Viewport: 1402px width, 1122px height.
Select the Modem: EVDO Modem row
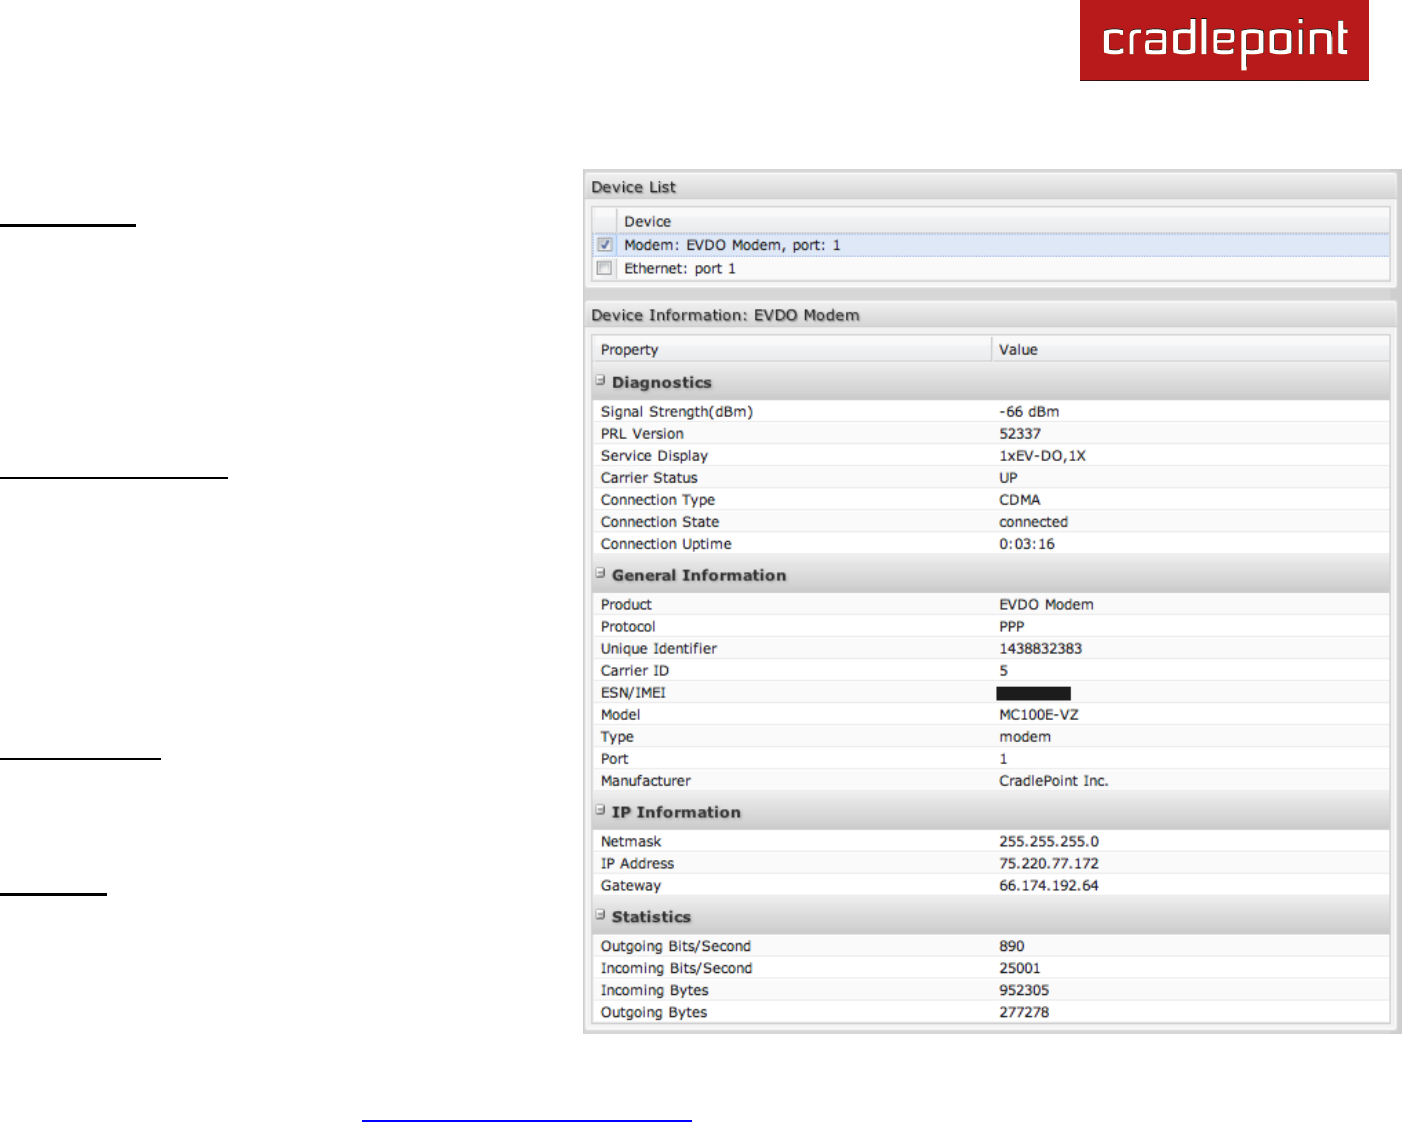(x=990, y=245)
